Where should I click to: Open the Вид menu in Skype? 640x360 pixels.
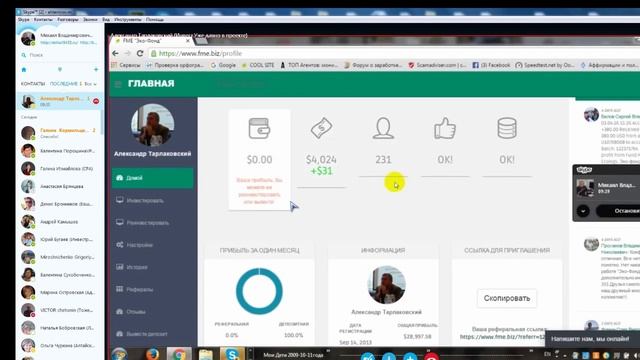click(x=106, y=20)
